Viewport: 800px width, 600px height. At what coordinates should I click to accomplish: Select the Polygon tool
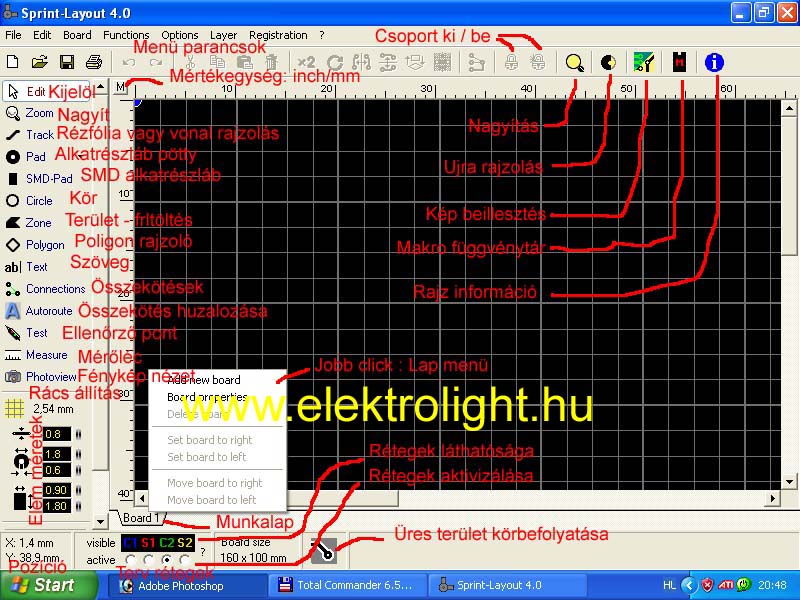point(35,245)
